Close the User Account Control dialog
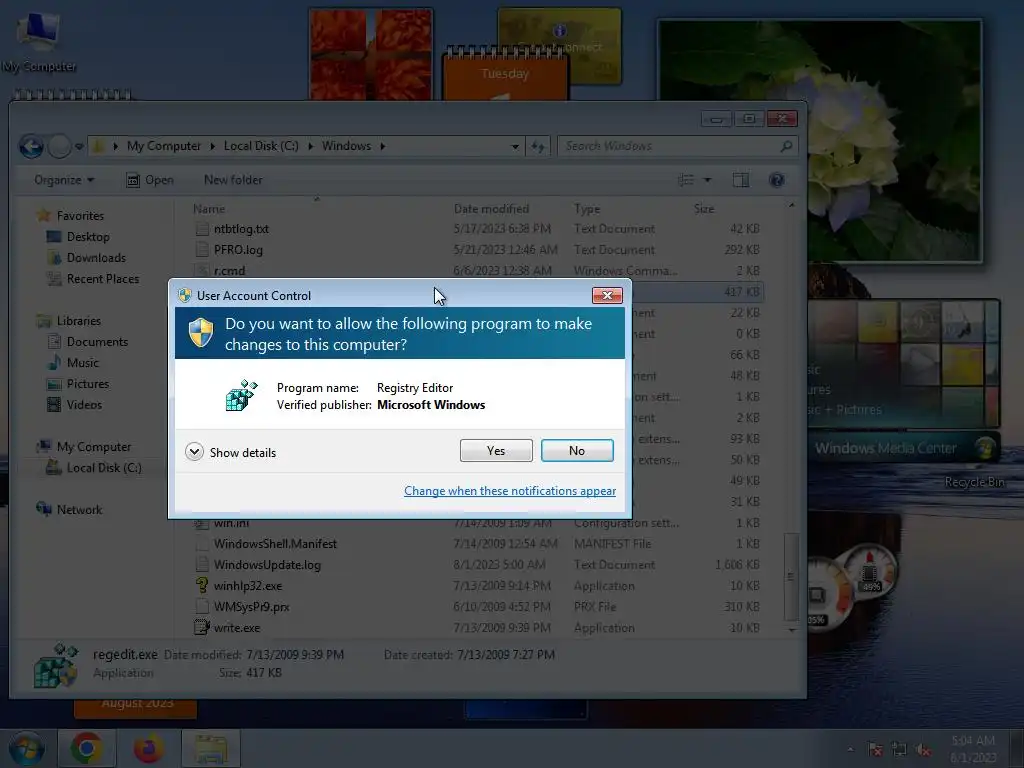 (x=607, y=295)
